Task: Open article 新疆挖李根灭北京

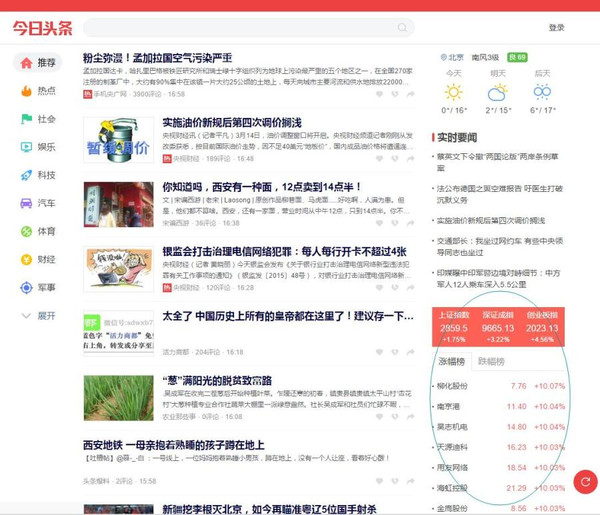Action: (269, 509)
